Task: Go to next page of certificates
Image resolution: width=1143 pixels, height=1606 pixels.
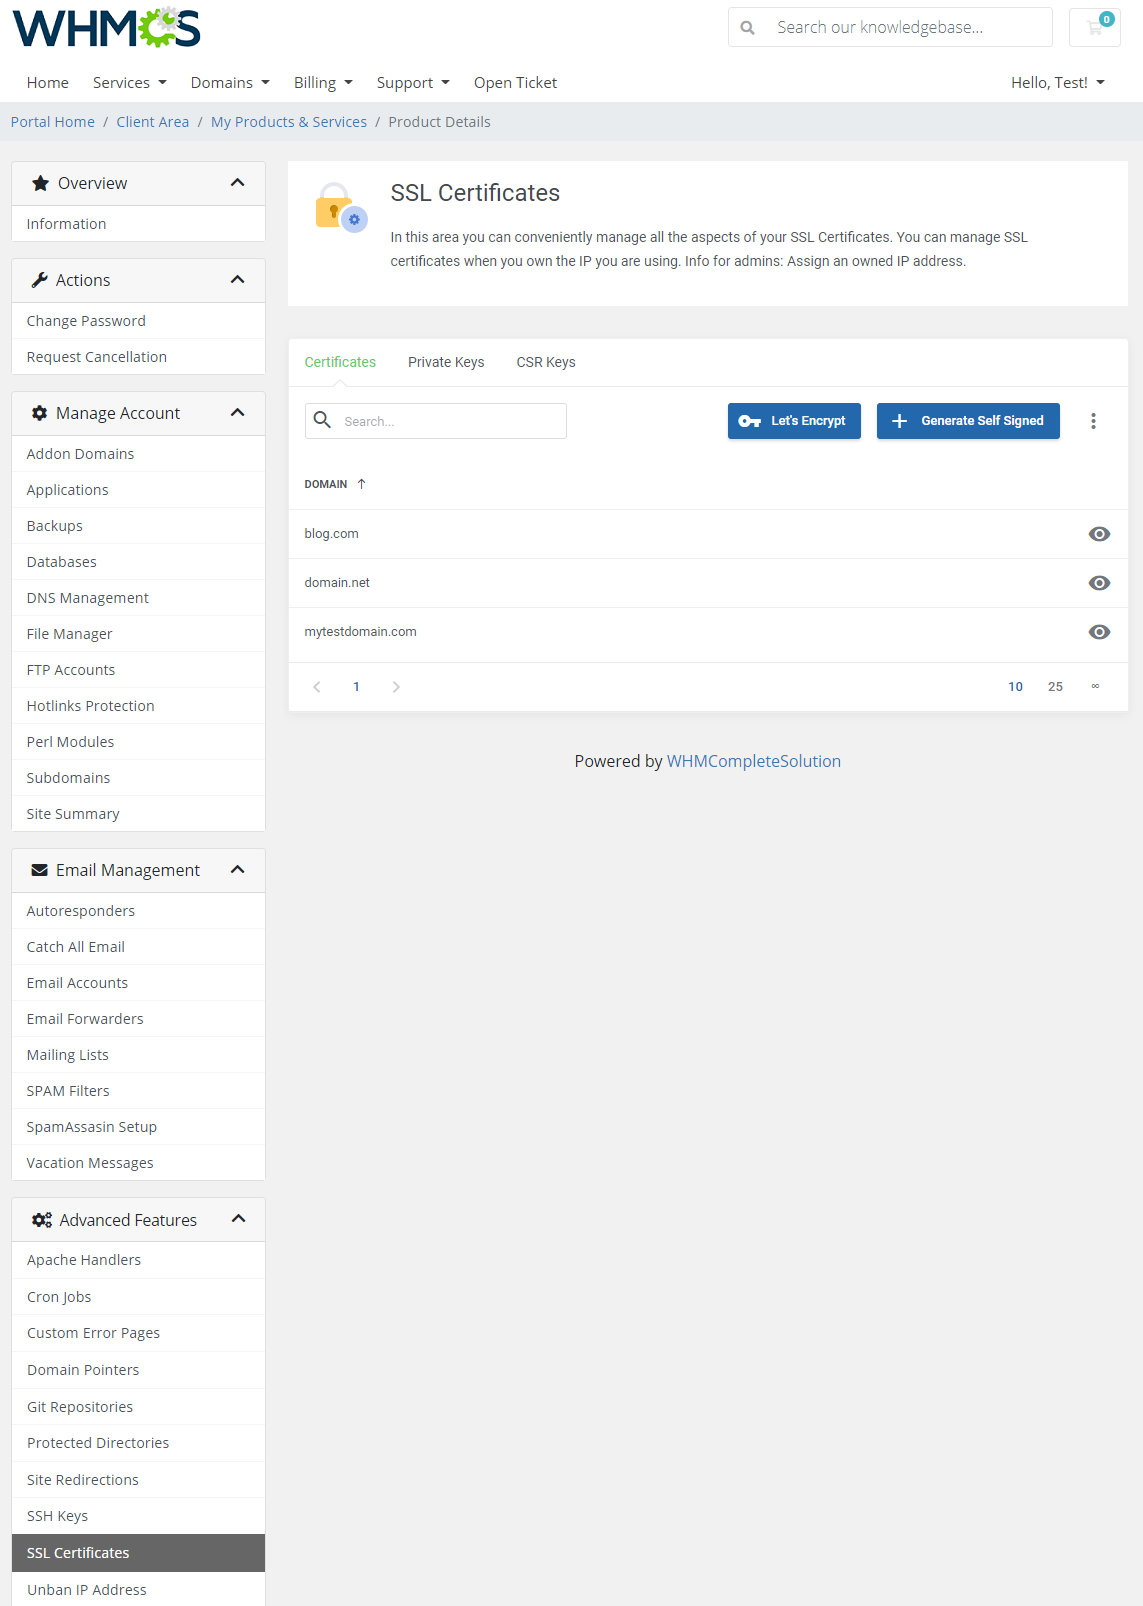Action: 396,687
